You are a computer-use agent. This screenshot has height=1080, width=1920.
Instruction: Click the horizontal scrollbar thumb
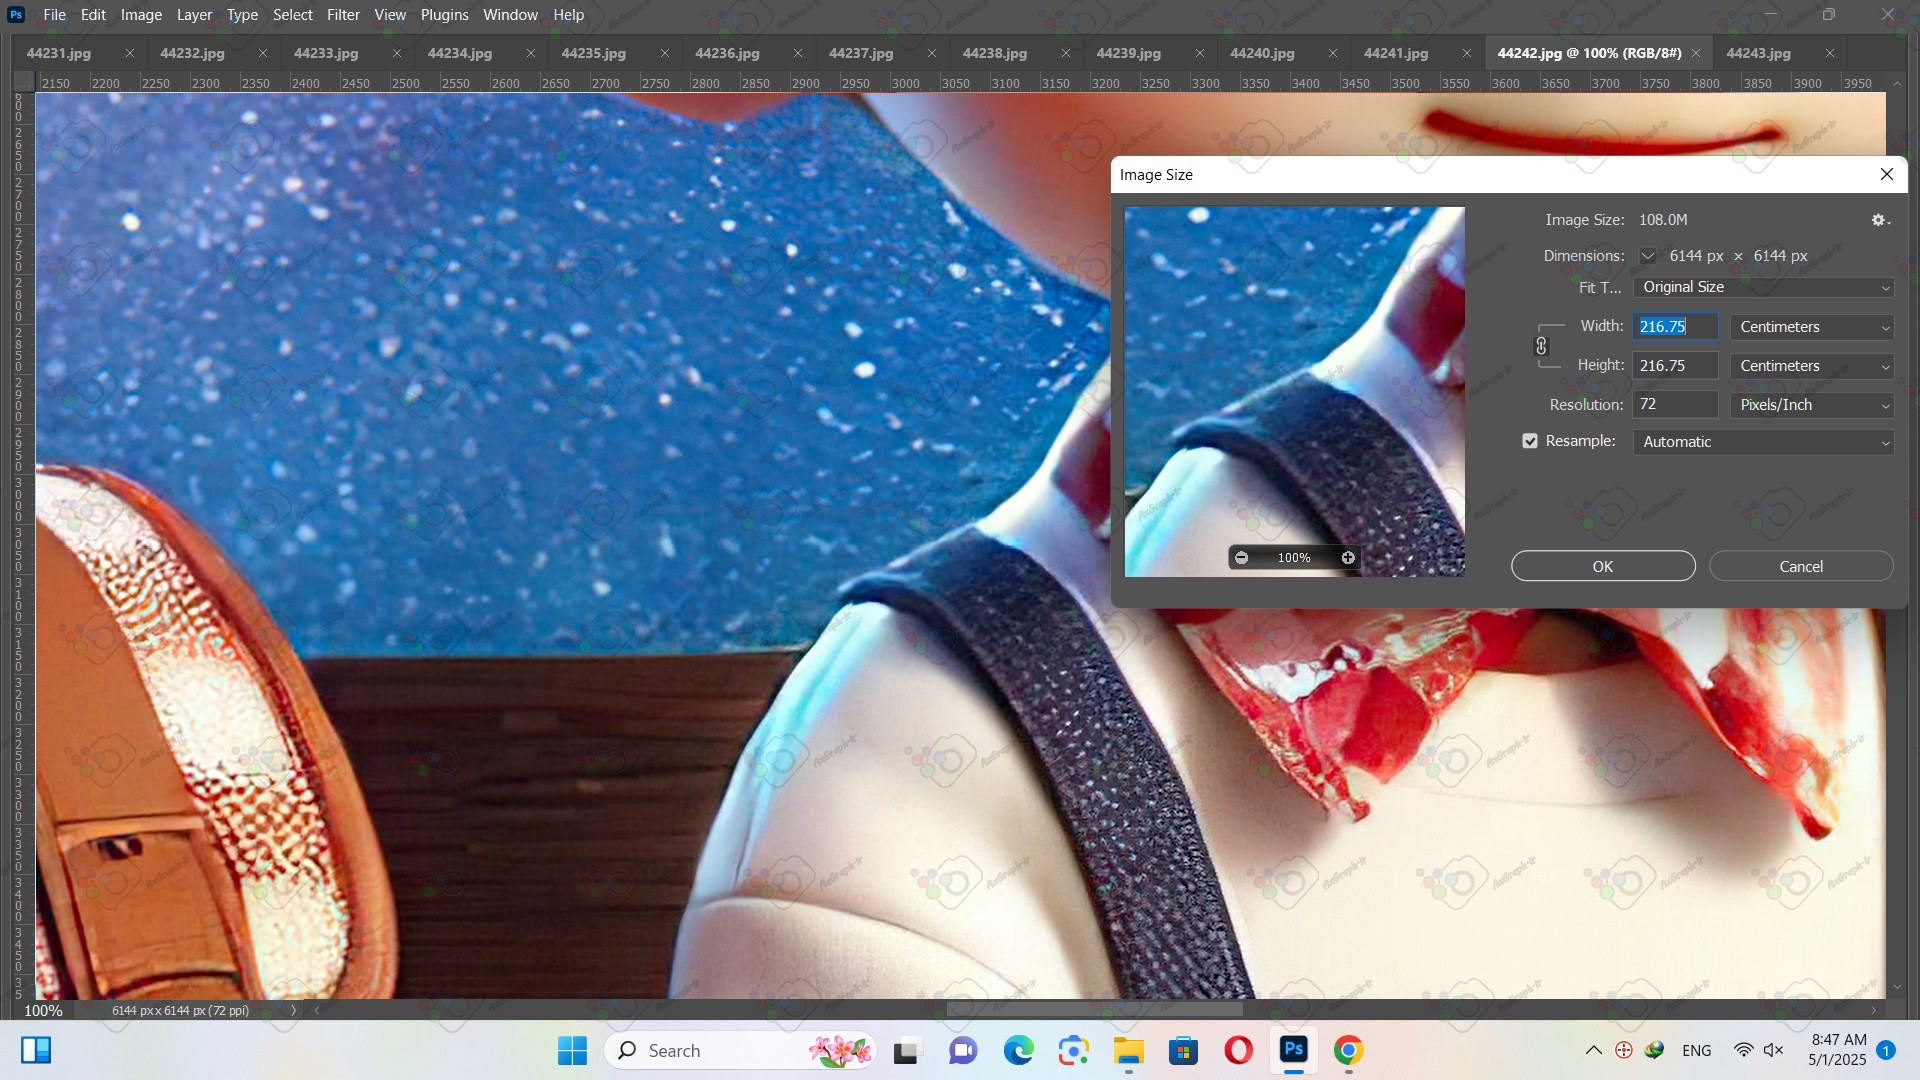click(x=1094, y=1010)
